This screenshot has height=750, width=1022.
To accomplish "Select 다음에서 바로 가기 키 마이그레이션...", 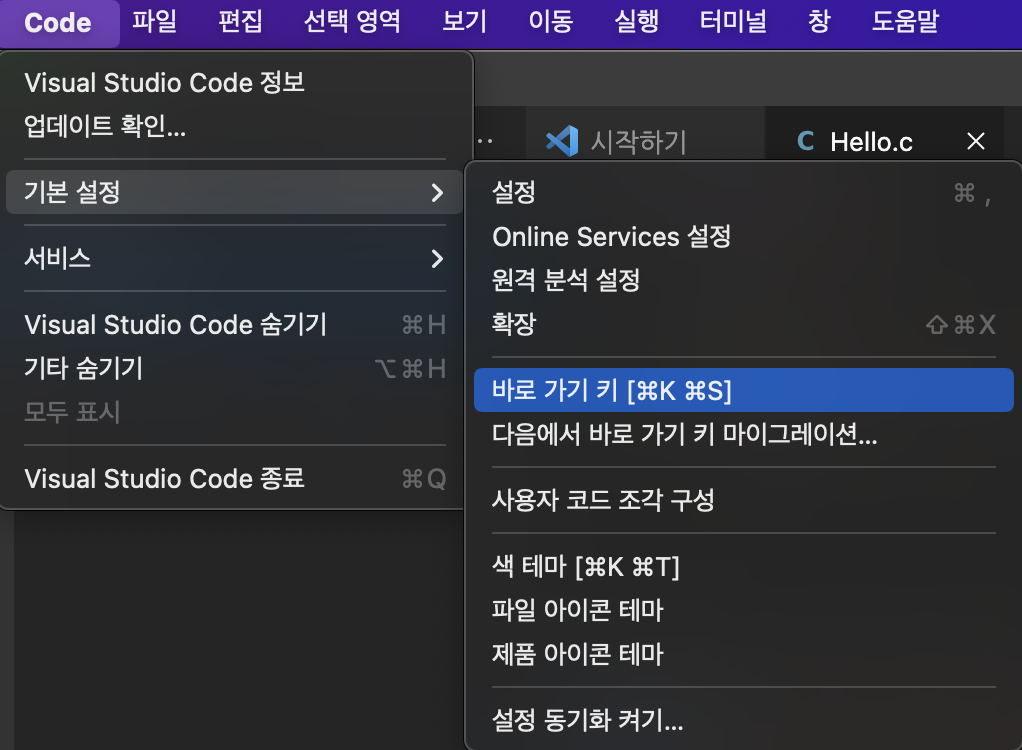I will click(744, 434).
